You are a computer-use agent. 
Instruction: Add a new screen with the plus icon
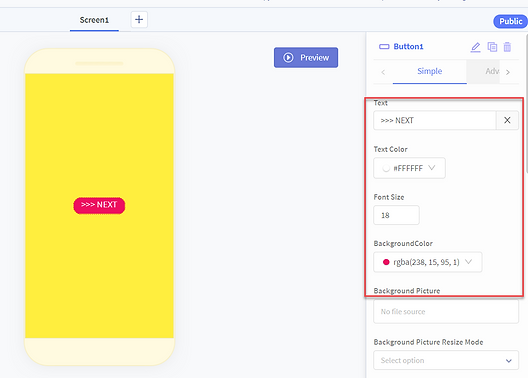coord(139,20)
